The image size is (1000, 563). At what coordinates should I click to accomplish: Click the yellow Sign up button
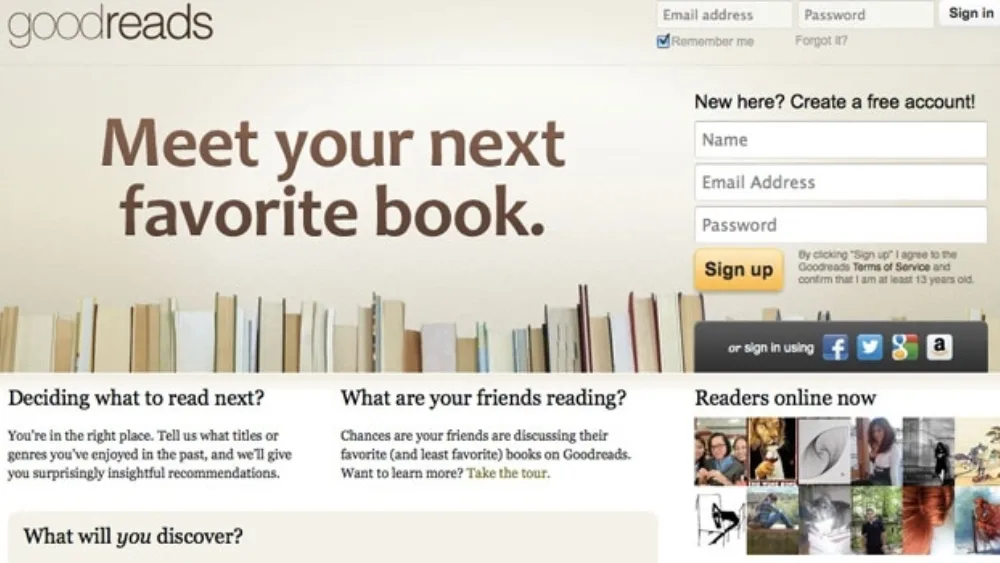739,270
